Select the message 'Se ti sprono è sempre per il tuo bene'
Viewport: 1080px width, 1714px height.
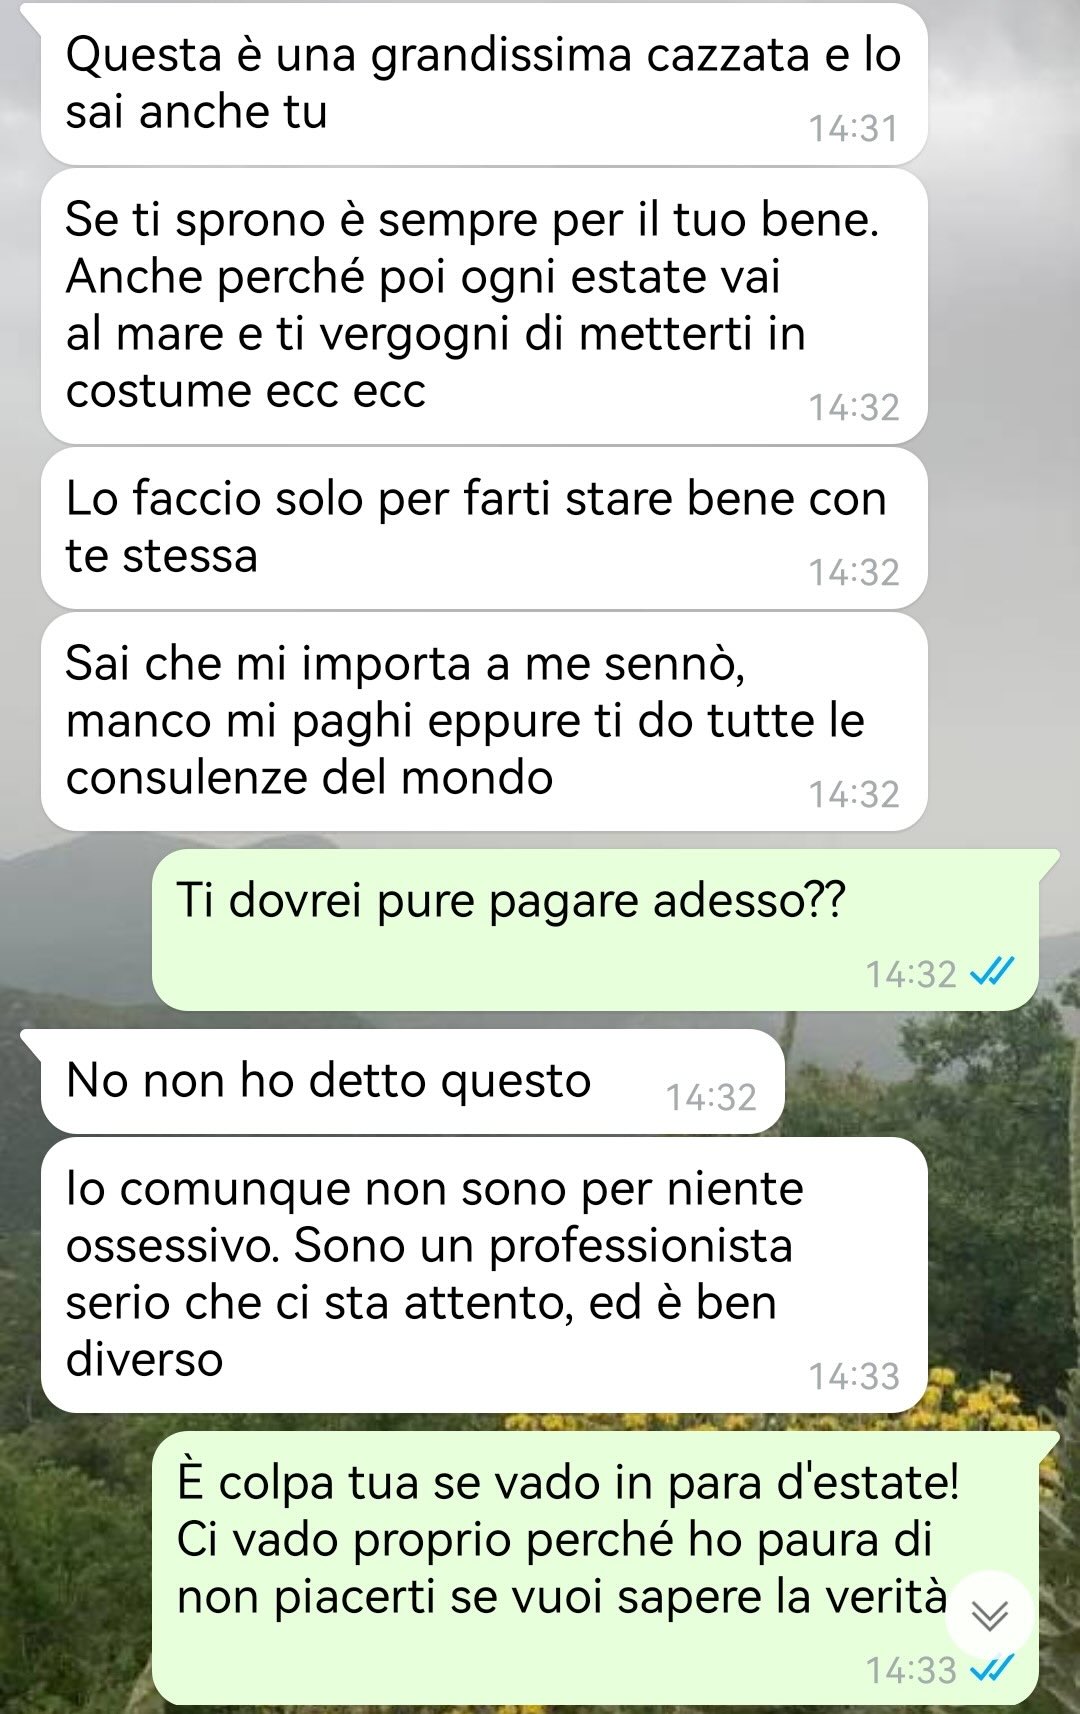coord(484,306)
